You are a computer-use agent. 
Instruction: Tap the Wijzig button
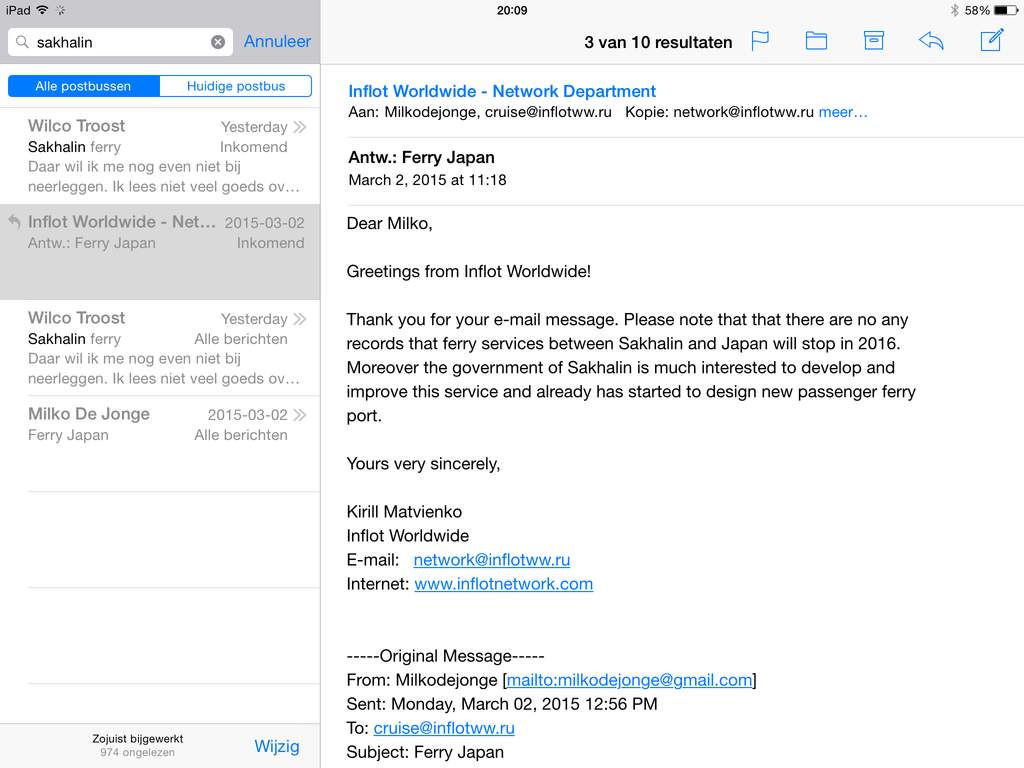[277, 746]
